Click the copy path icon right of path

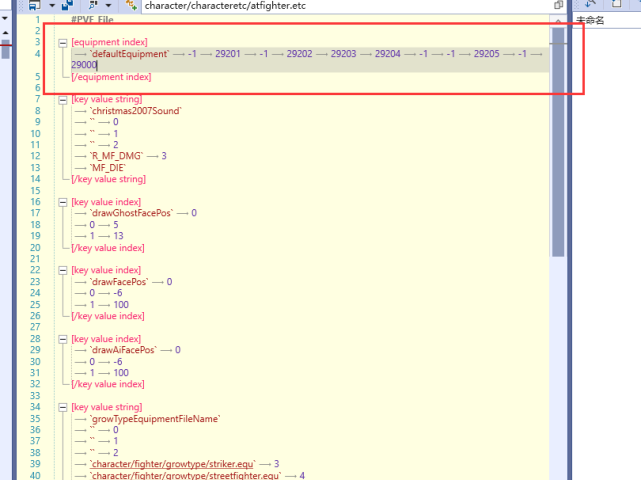pyautogui.click(x=558, y=6)
